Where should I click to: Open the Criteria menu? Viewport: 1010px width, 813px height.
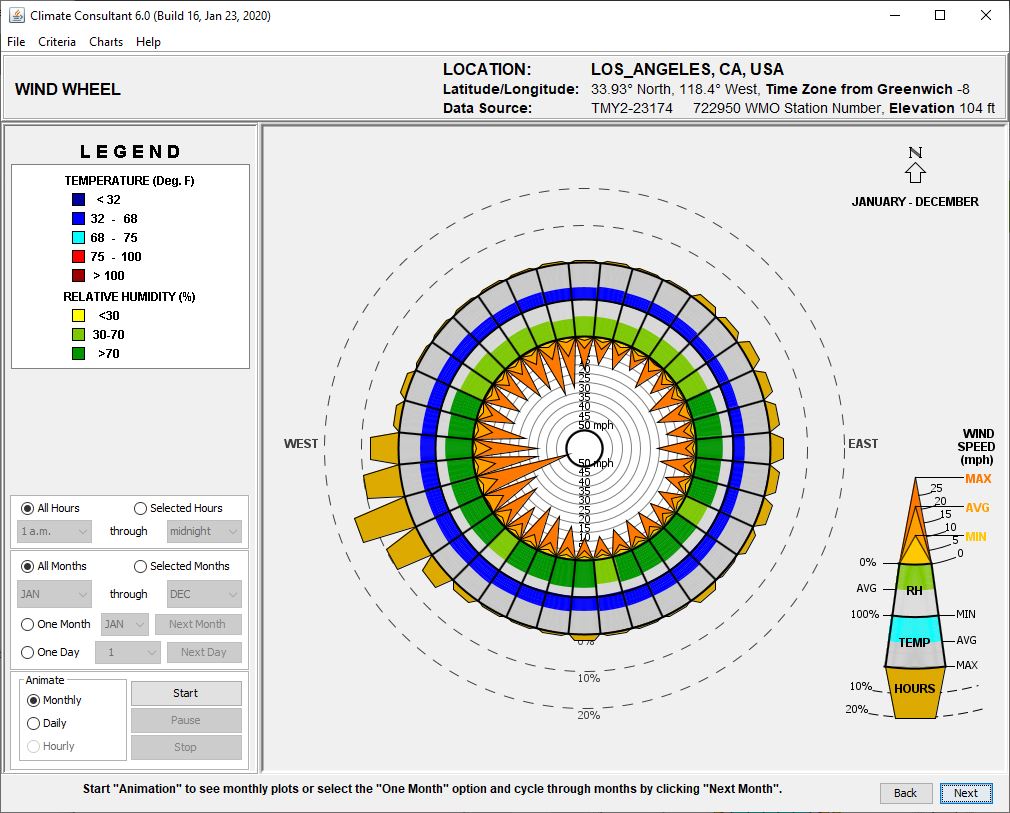point(57,42)
